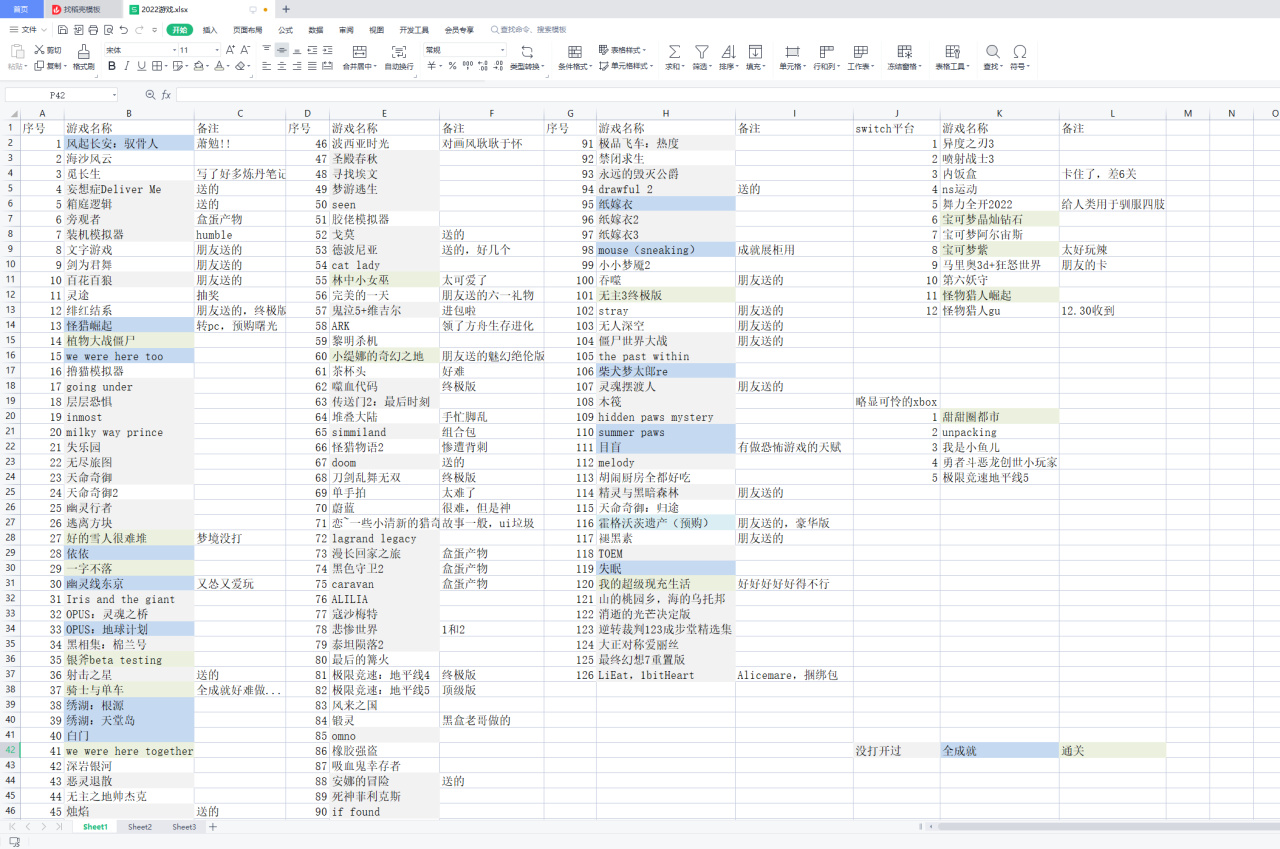Click the Sort (排序) icon
Viewport: 1280px width, 849px height.
tap(728, 51)
